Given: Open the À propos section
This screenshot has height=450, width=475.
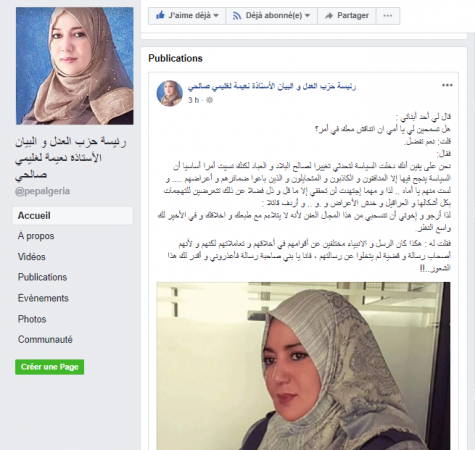Looking at the screenshot, I should click(x=36, y=236).
